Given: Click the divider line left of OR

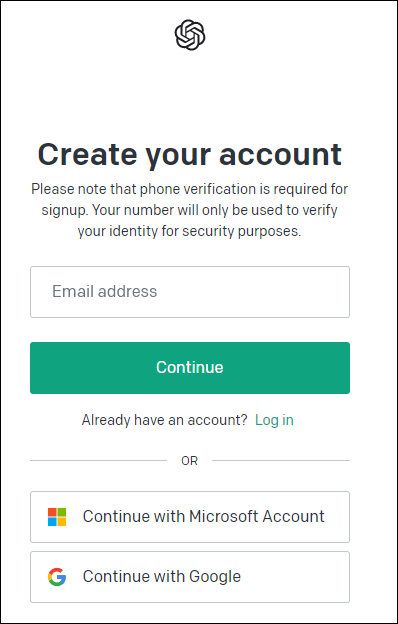Looking at the screenshot, I should (98, 461).
